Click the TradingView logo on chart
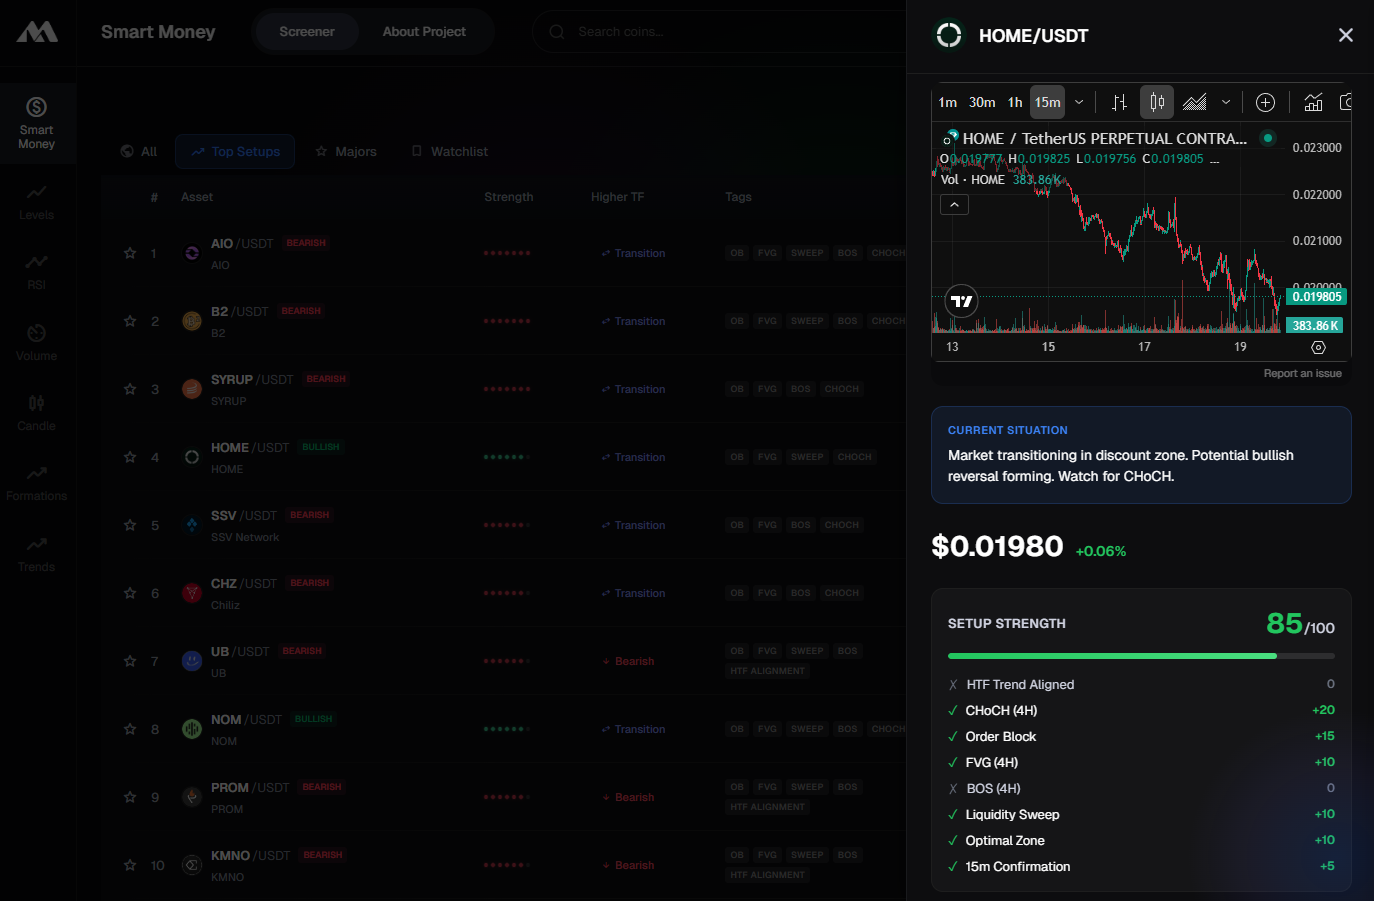The height and width of the screenshot is (901, 1374). [961, 301]
